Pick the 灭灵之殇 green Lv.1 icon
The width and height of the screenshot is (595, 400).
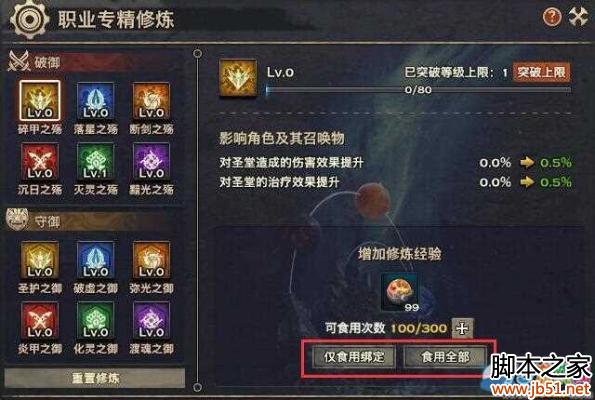(x=95, y=161)
